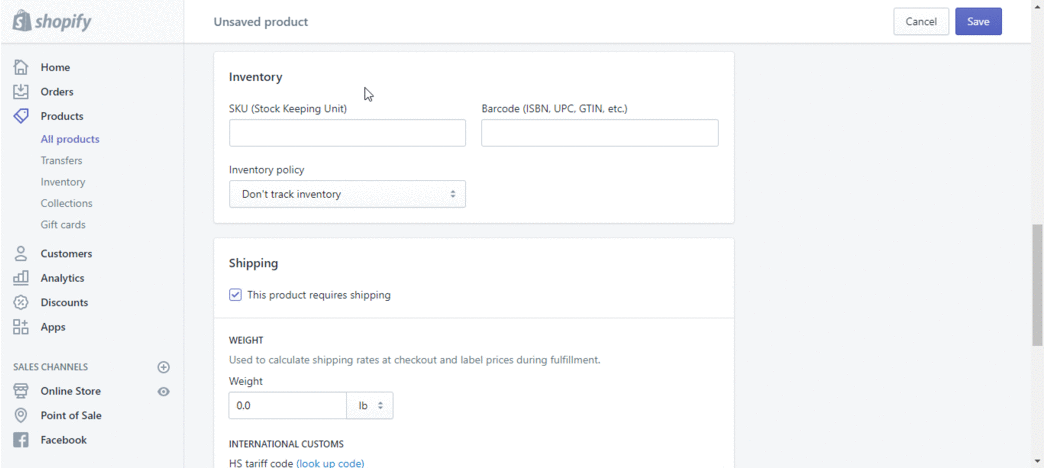Click the Facebook icon

[21, 440]
